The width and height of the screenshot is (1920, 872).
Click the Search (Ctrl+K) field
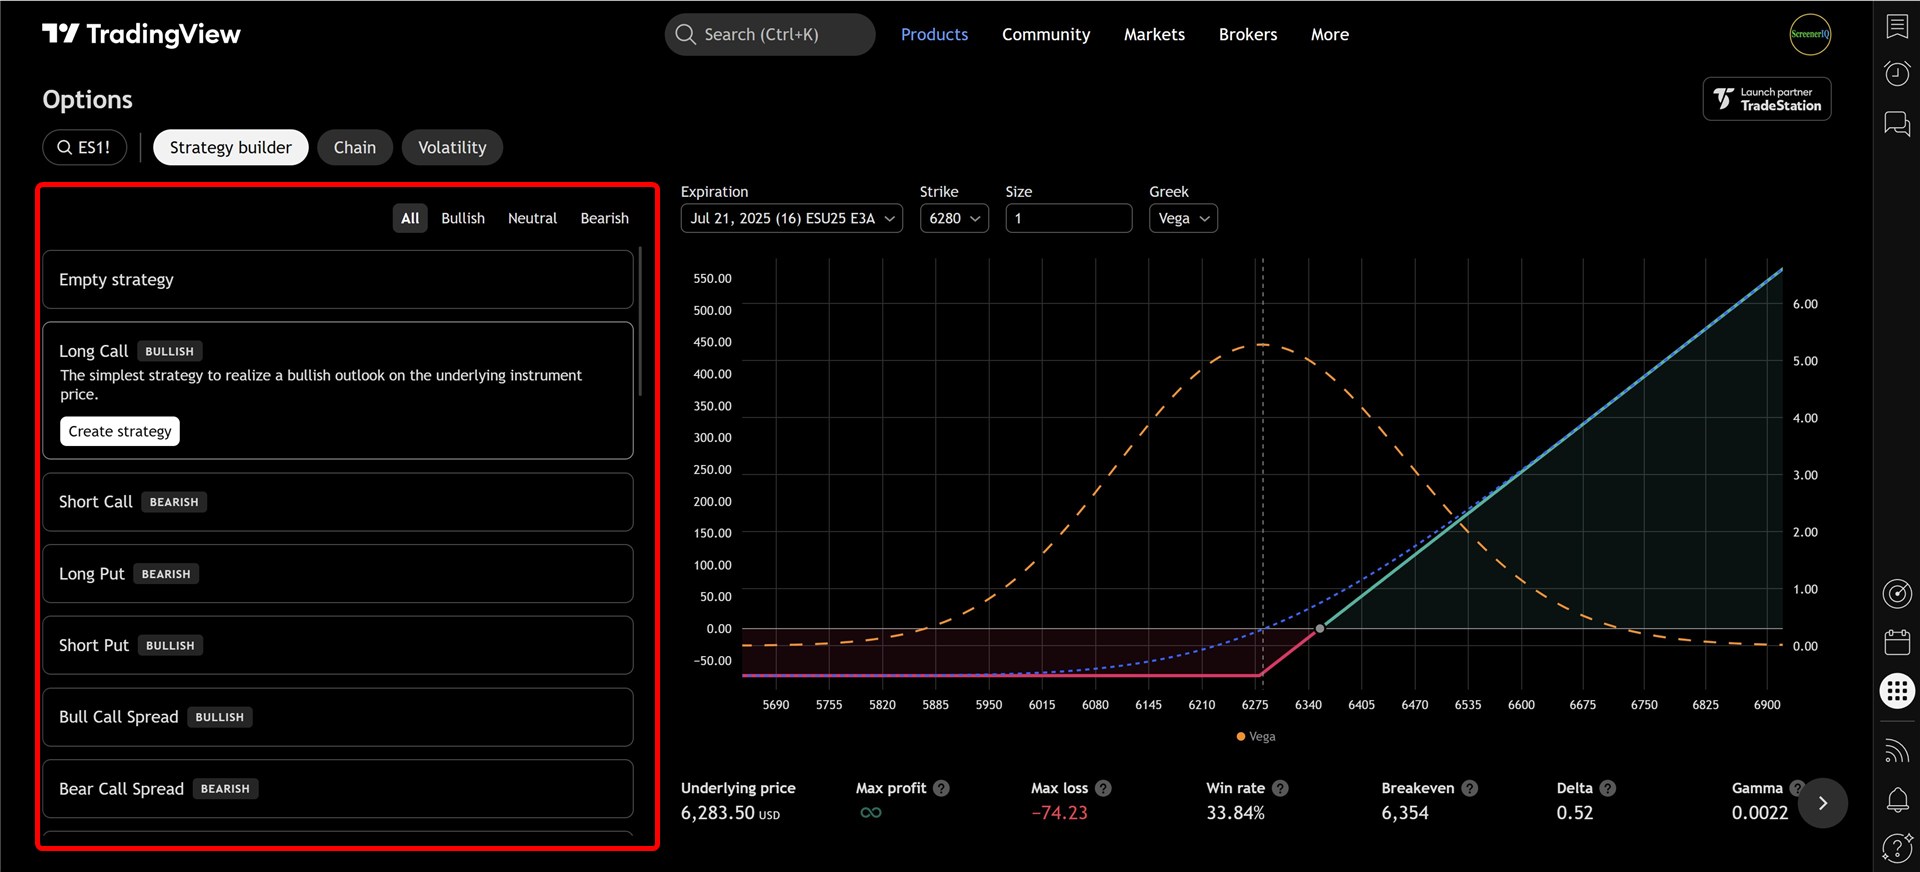click(x=770, y=34)
